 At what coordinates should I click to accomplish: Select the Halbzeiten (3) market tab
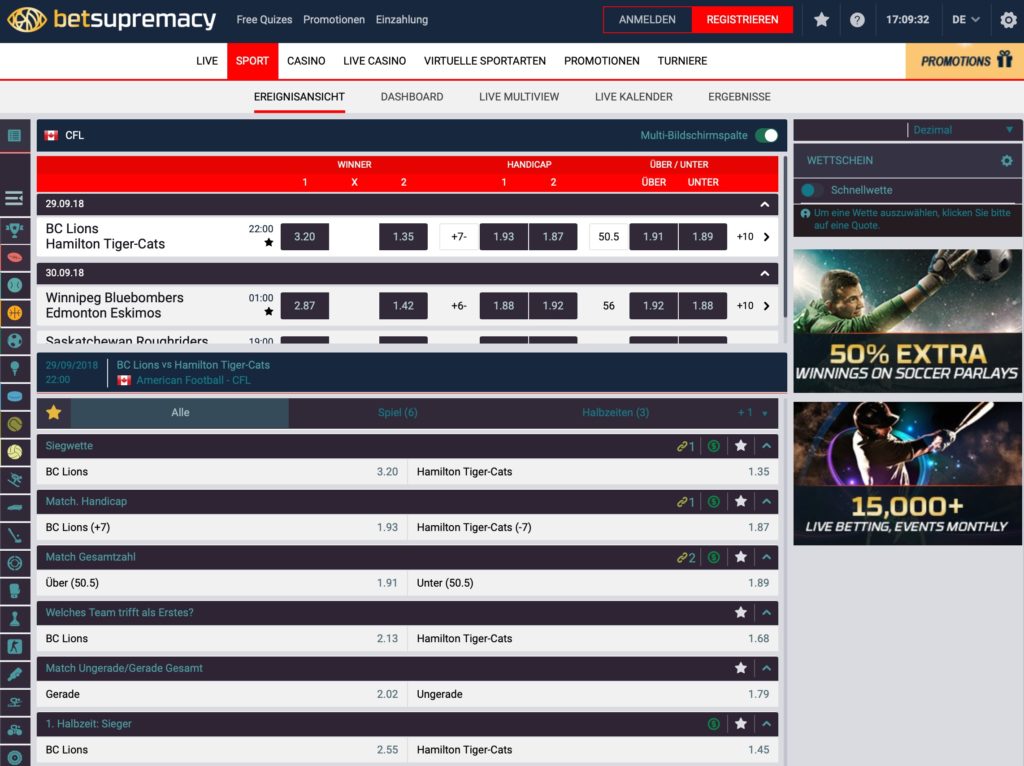615,413
